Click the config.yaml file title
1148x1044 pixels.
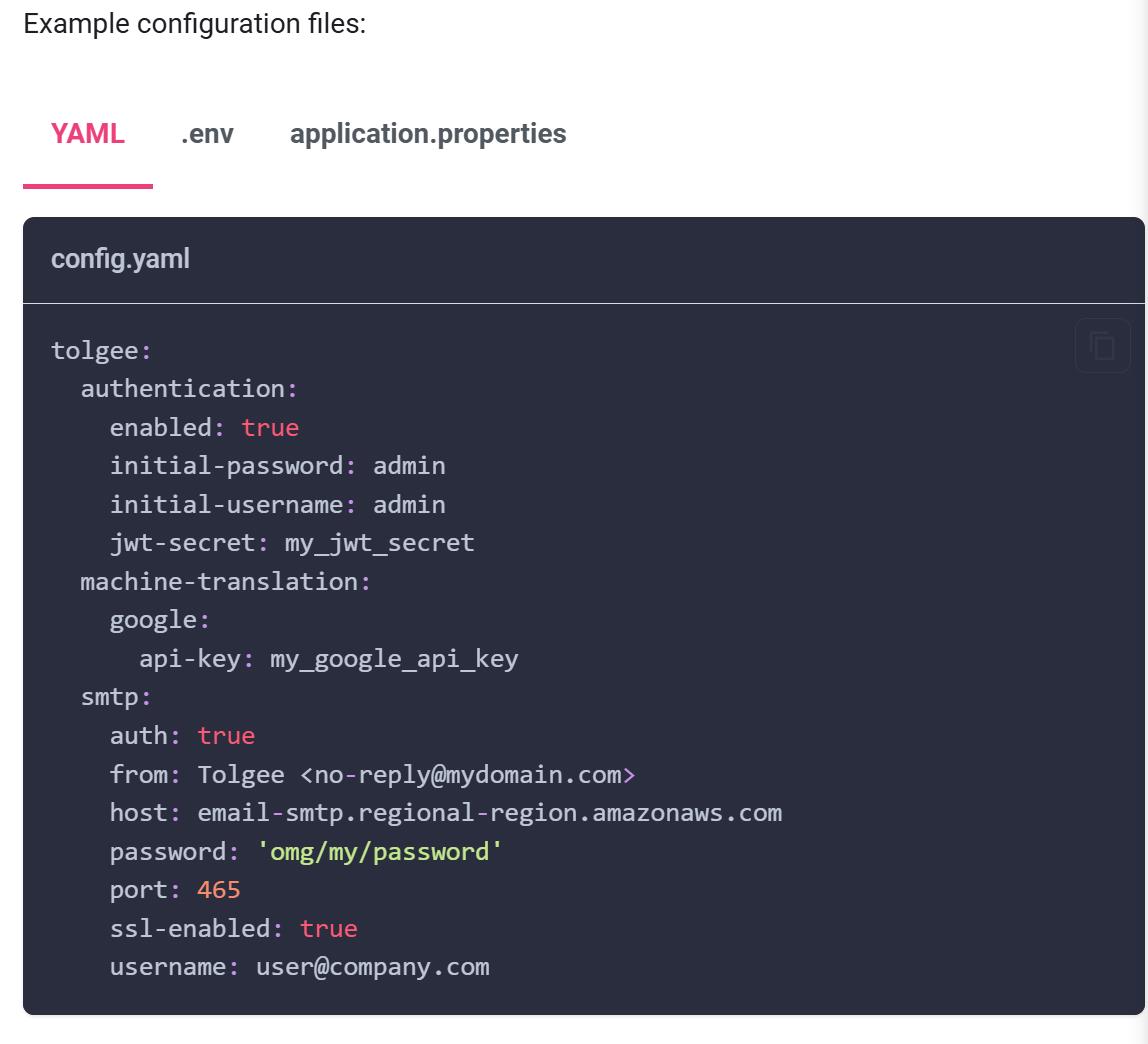(x=121, y=258)
